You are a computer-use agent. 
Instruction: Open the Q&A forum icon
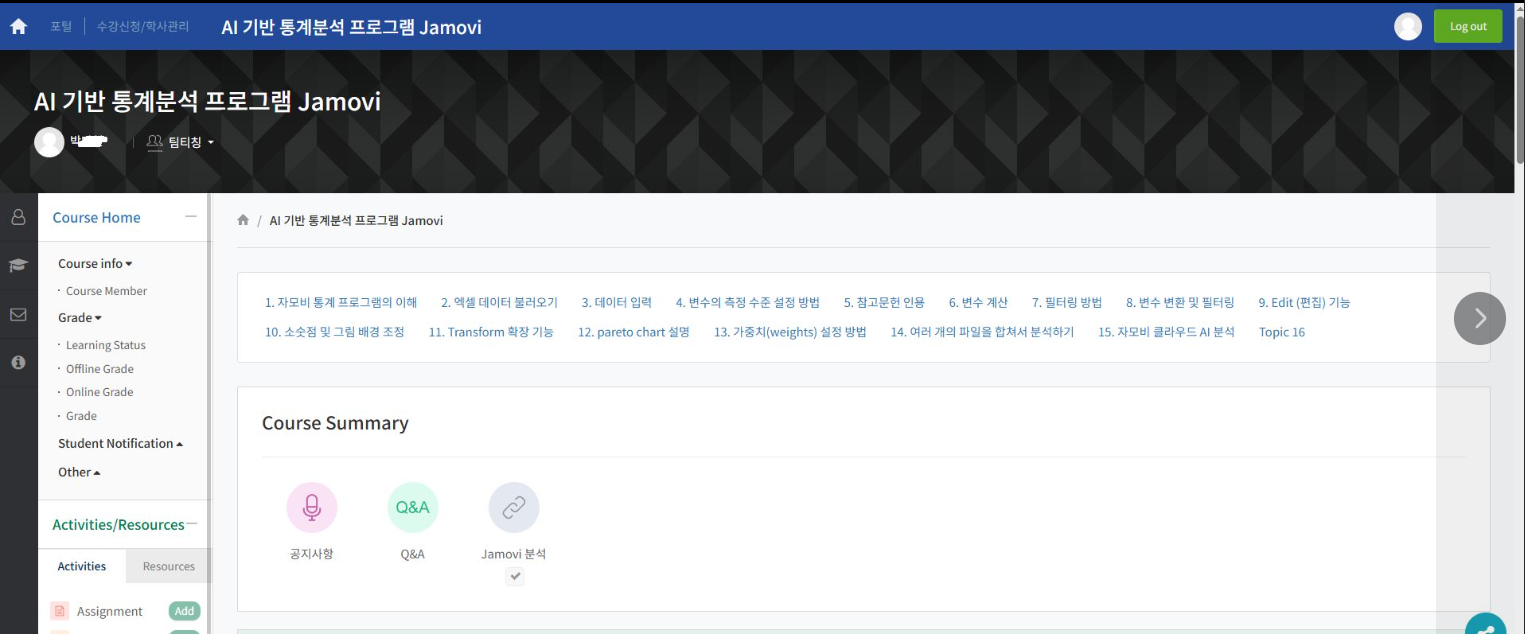point(413,508)
